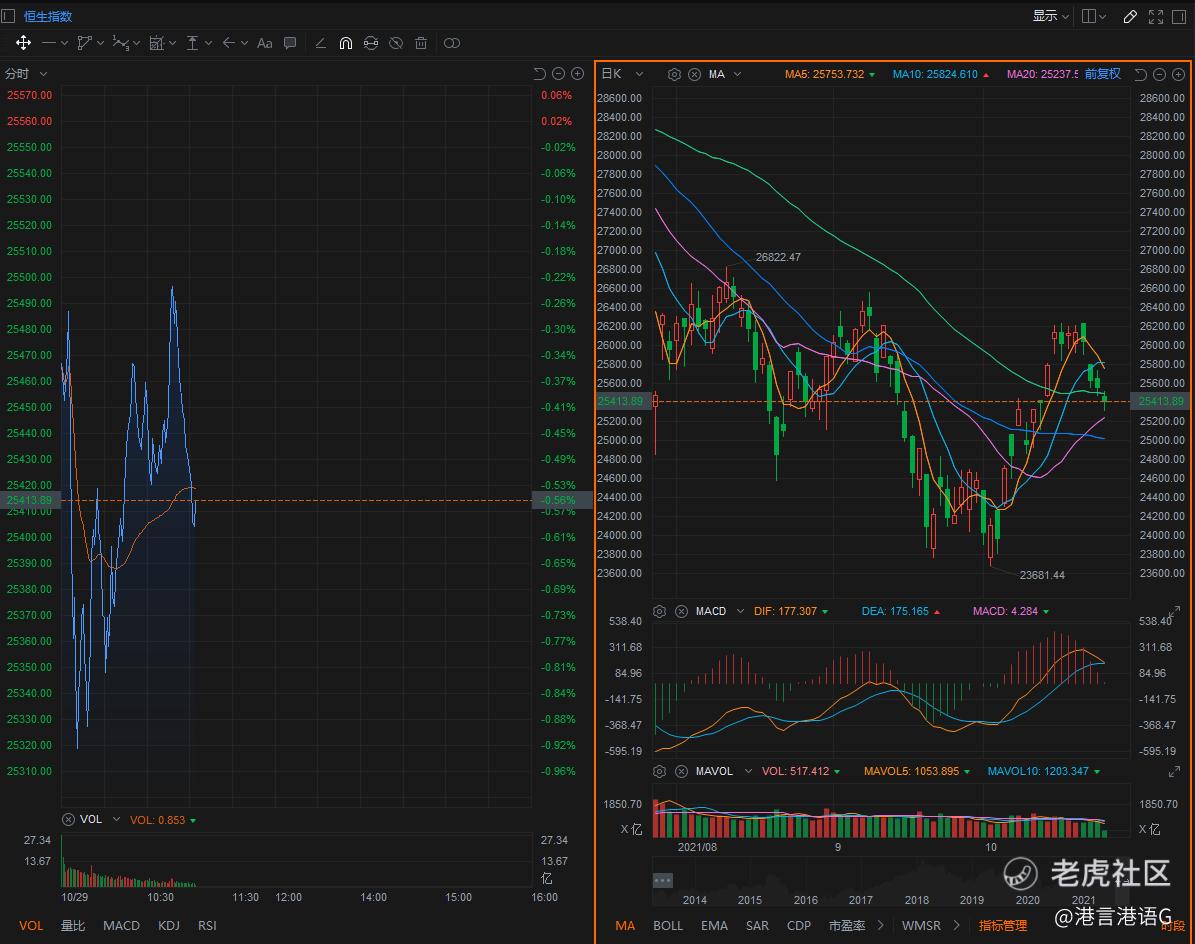Remove the MA indicator from chart

[x=694, y=74]
